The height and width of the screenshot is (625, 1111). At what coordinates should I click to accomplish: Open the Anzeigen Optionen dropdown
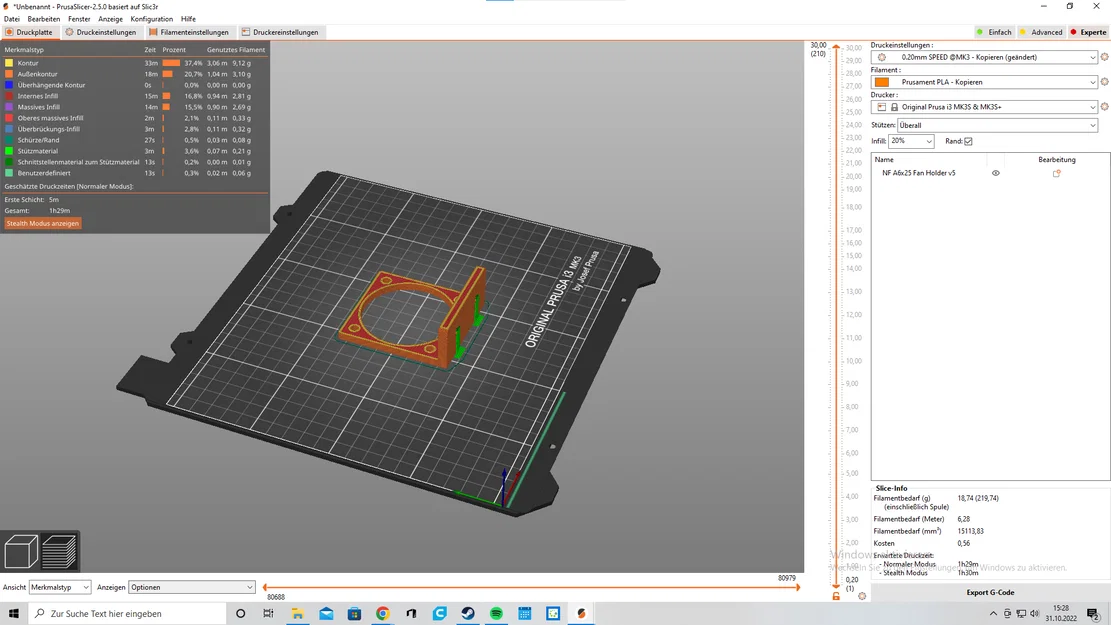tap(191, 587)
